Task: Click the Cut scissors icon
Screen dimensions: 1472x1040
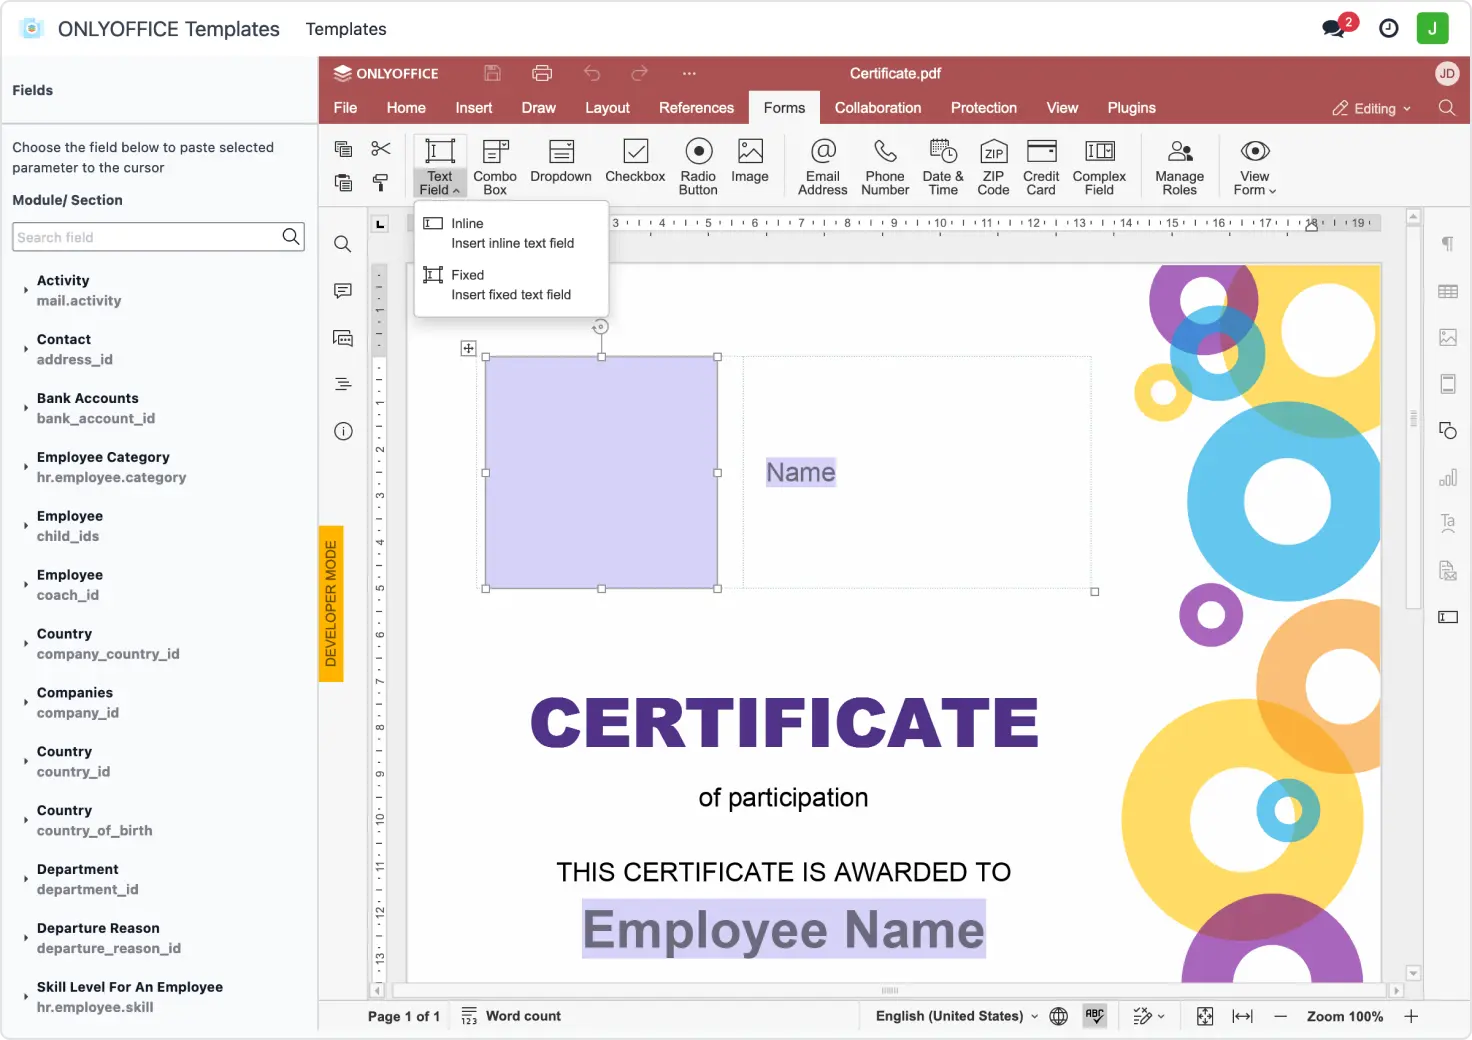Action: 380,149
